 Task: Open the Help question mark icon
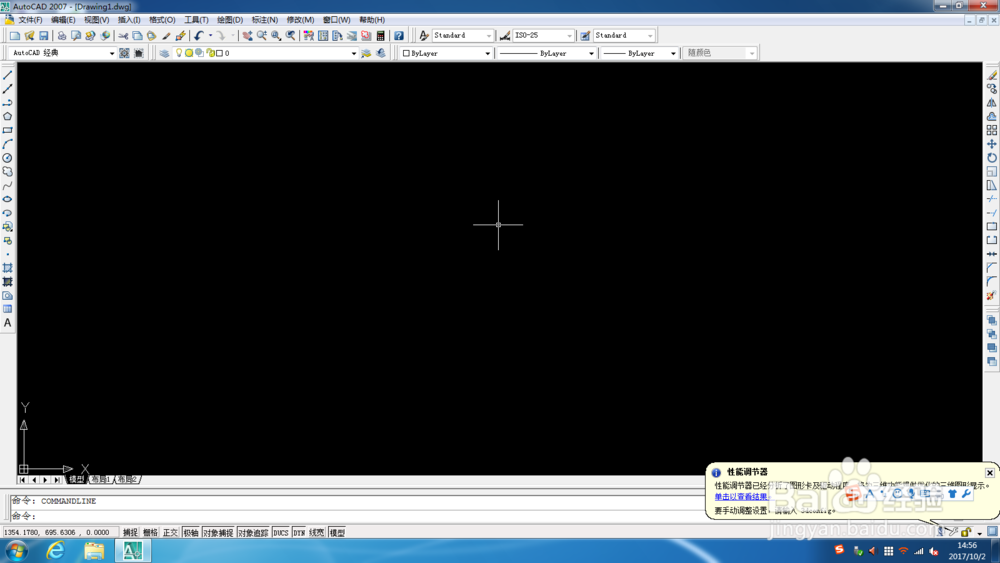tap(399, 36)
